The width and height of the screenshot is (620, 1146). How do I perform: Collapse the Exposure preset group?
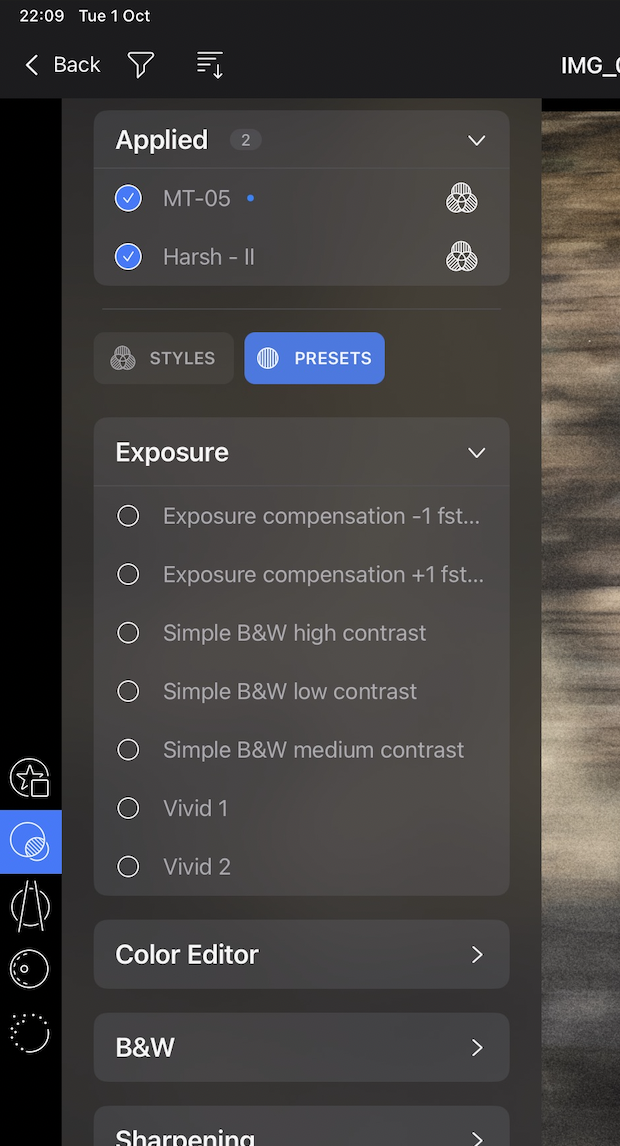click(x=477, y=453)
